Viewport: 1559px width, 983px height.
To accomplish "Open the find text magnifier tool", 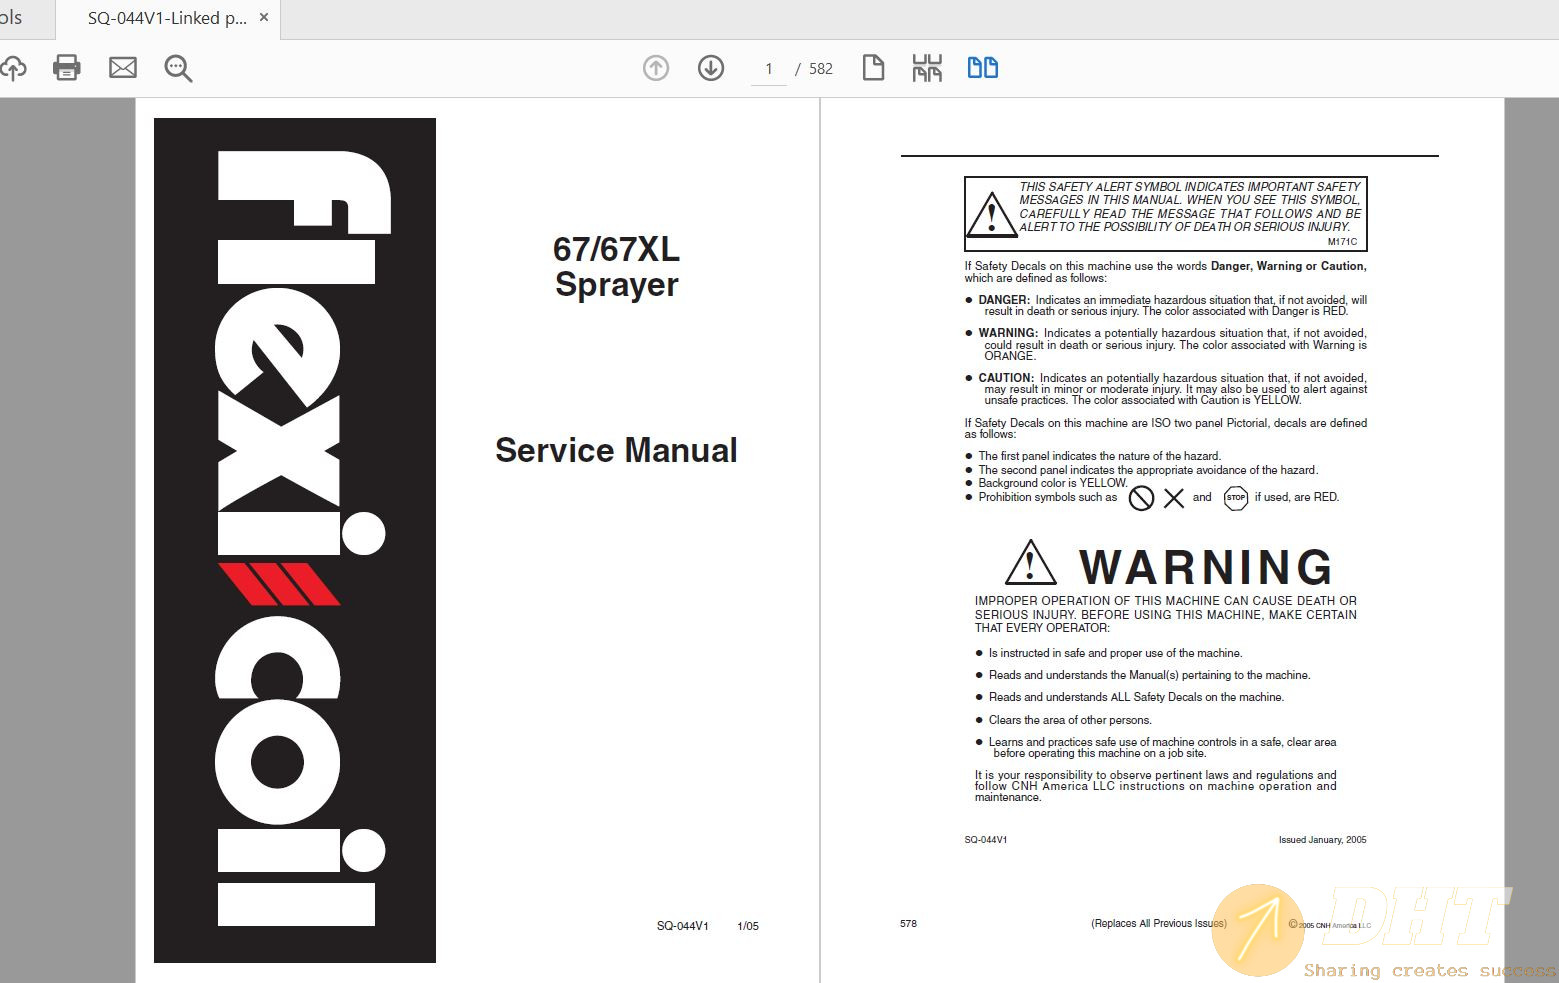I will click(178, 68).
